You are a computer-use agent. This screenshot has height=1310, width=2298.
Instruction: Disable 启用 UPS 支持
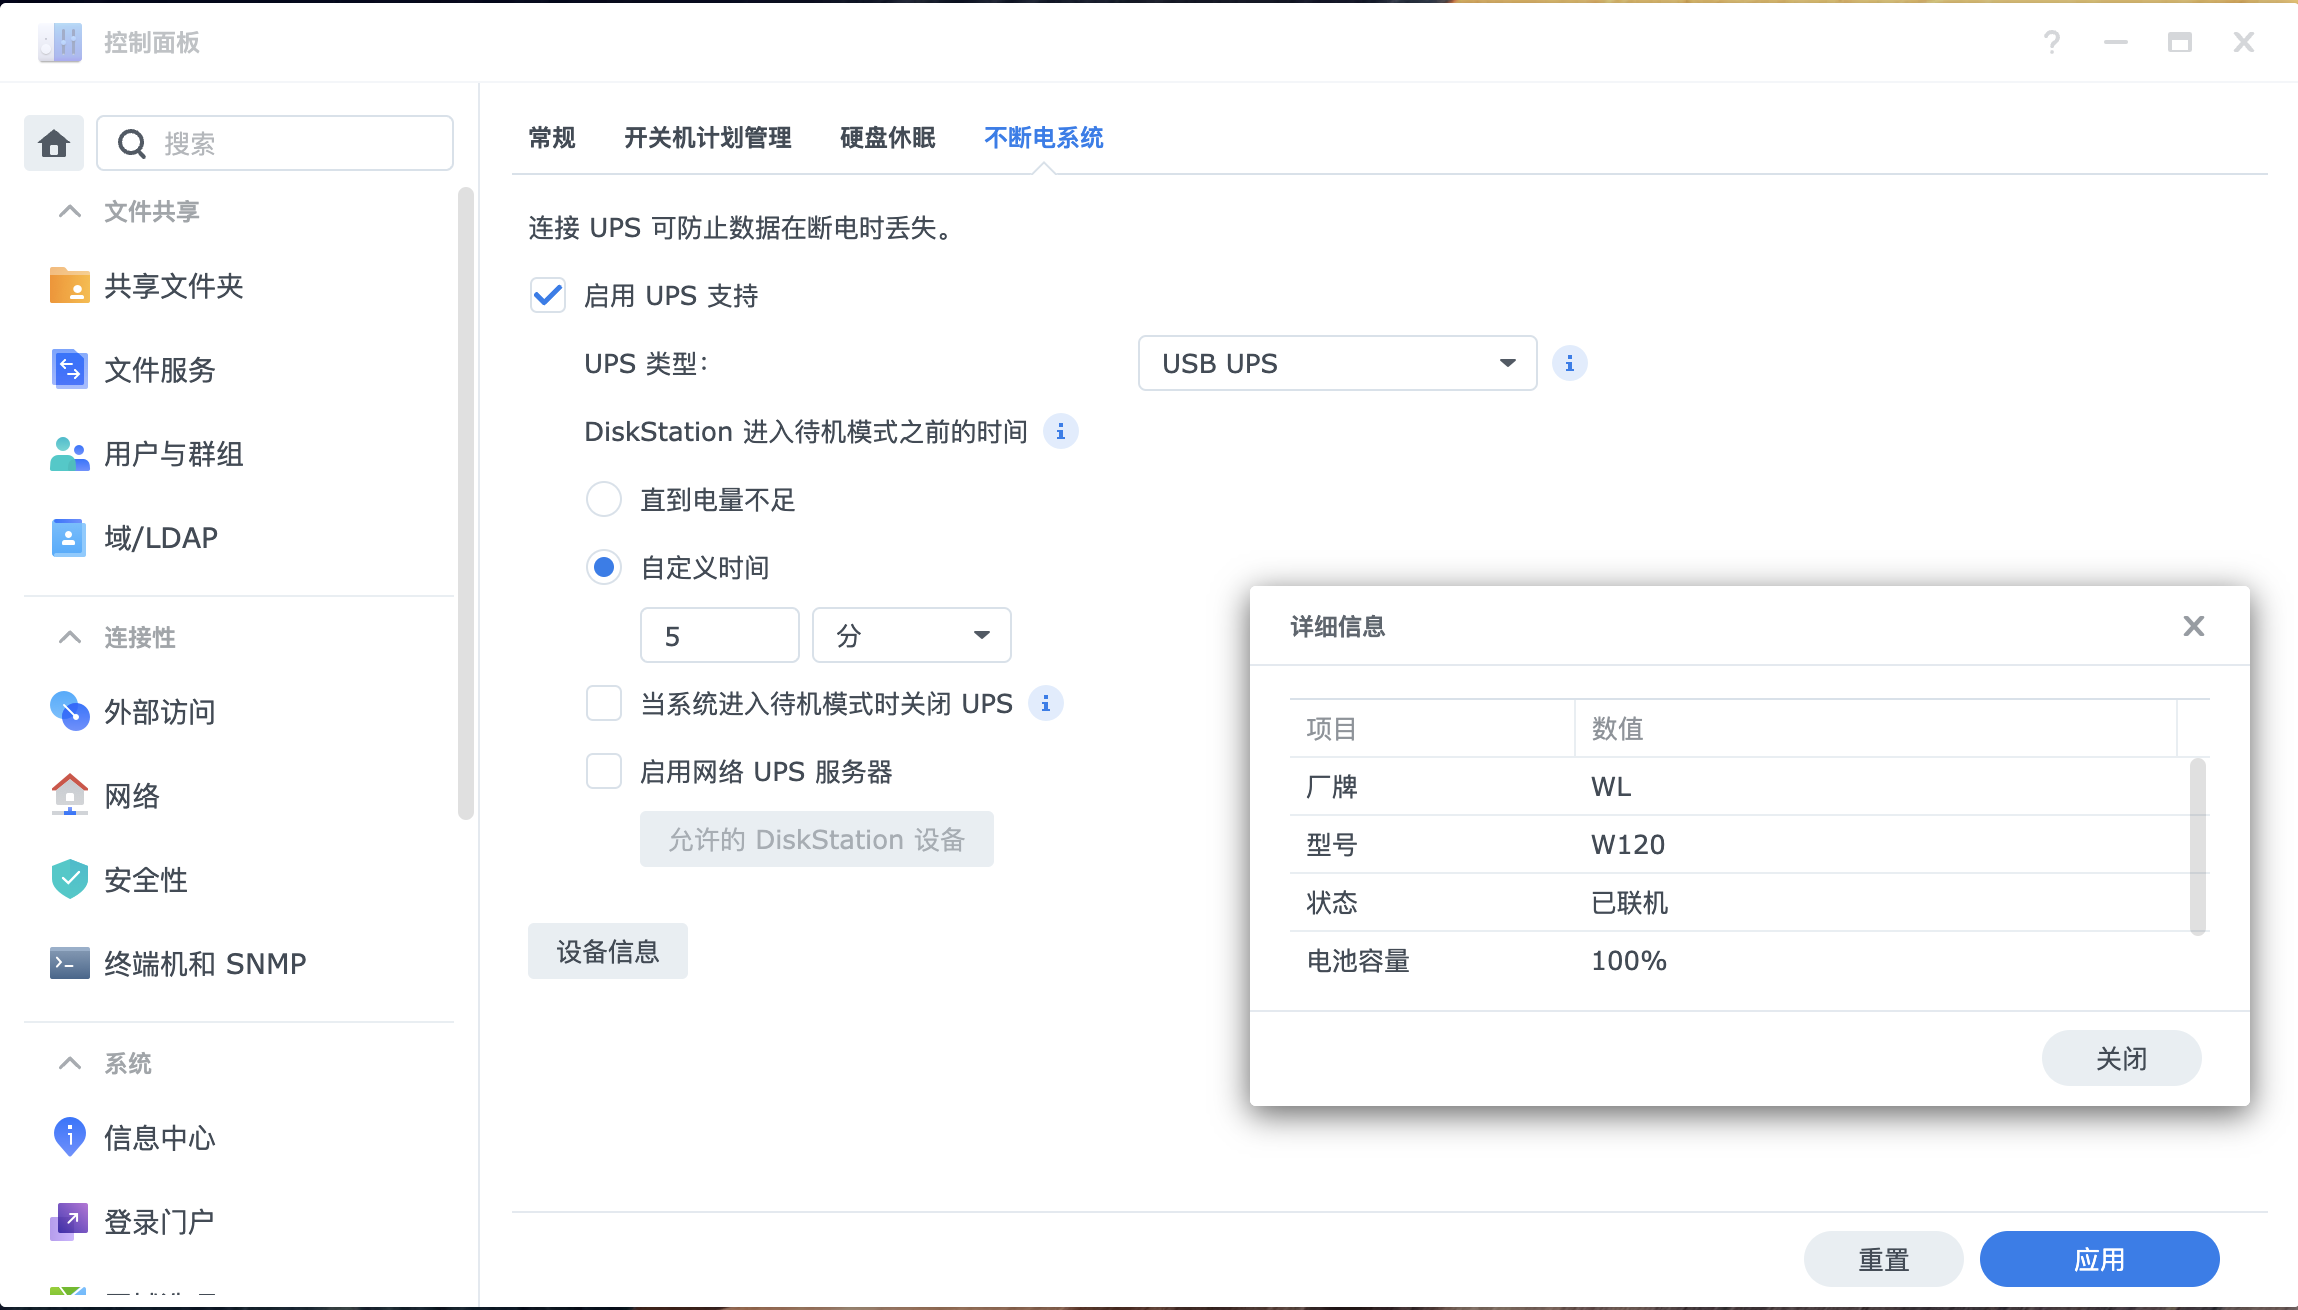pos(547,295)
